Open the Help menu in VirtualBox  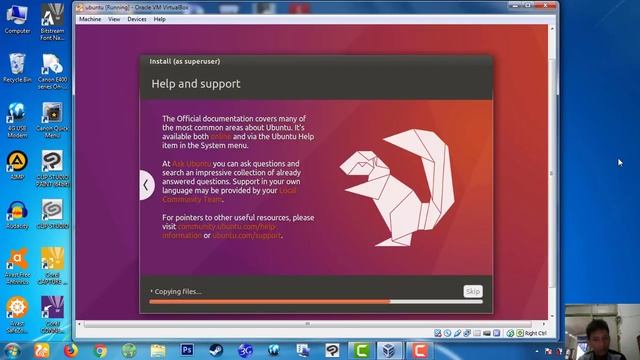click(x=160, y=19)
